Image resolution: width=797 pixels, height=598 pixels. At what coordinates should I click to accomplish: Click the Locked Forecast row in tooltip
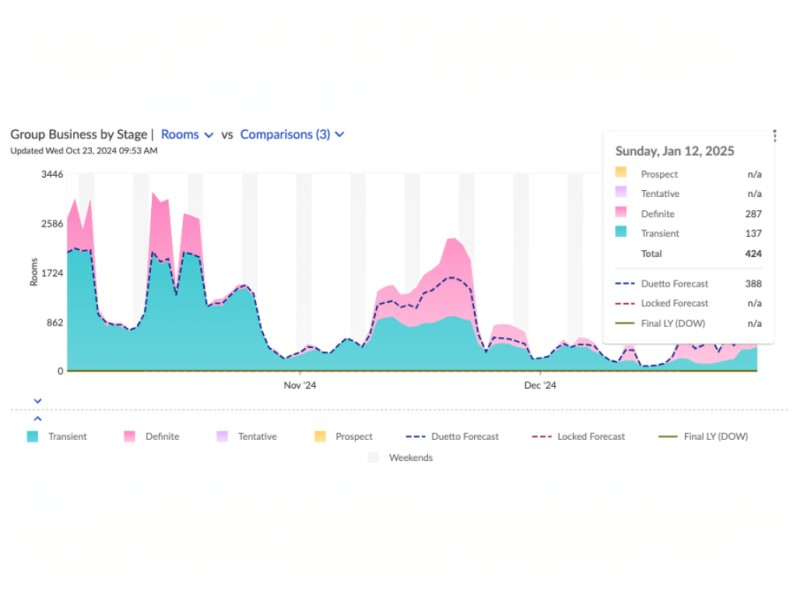(x=689, y=304)
